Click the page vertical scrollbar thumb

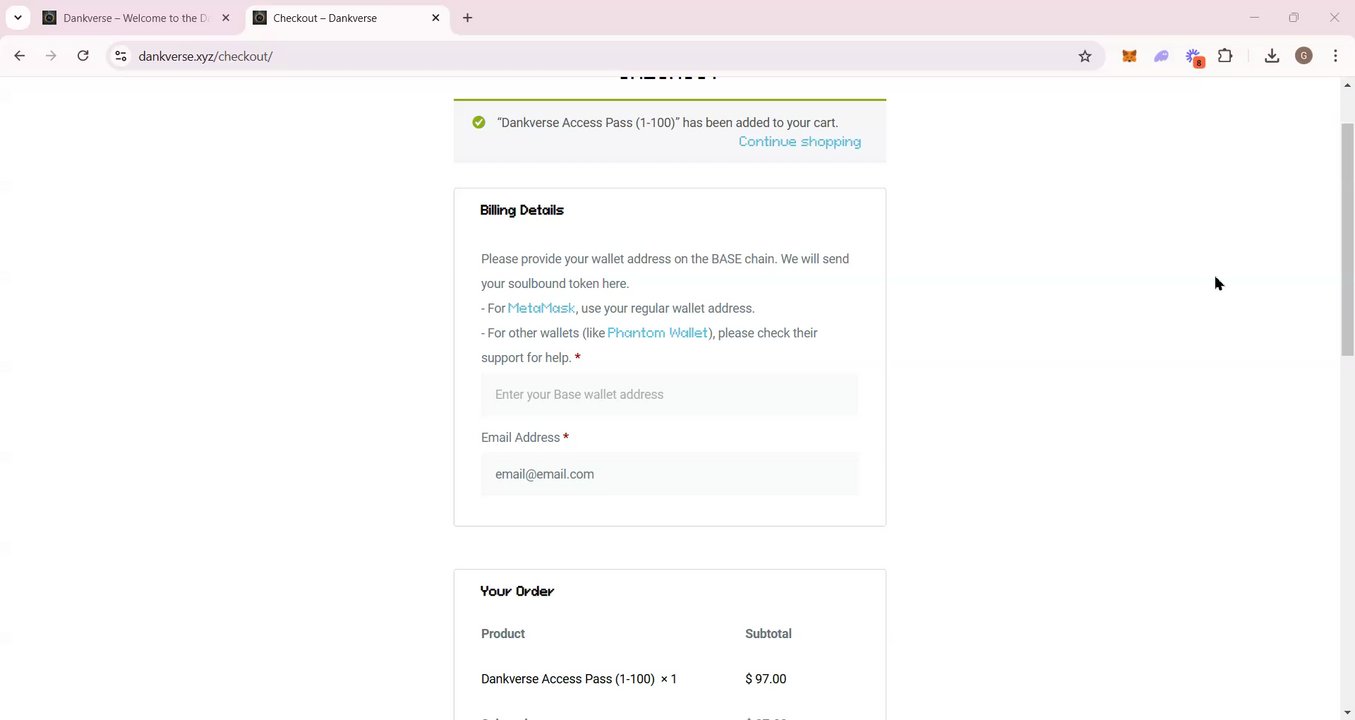point(1347,239)
